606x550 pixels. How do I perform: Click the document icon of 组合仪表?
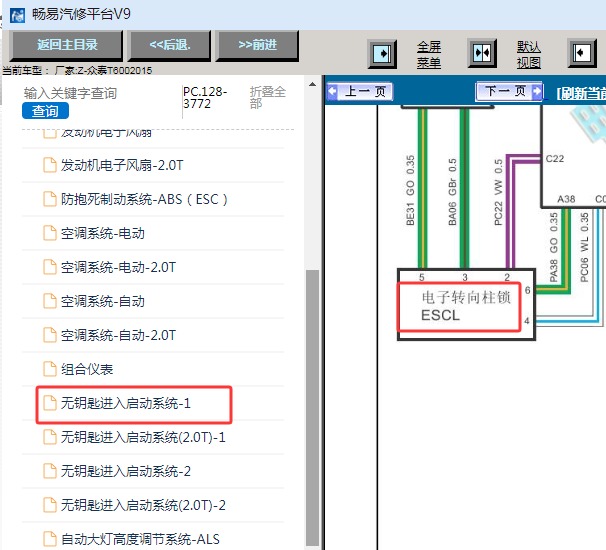click(49, 369)
